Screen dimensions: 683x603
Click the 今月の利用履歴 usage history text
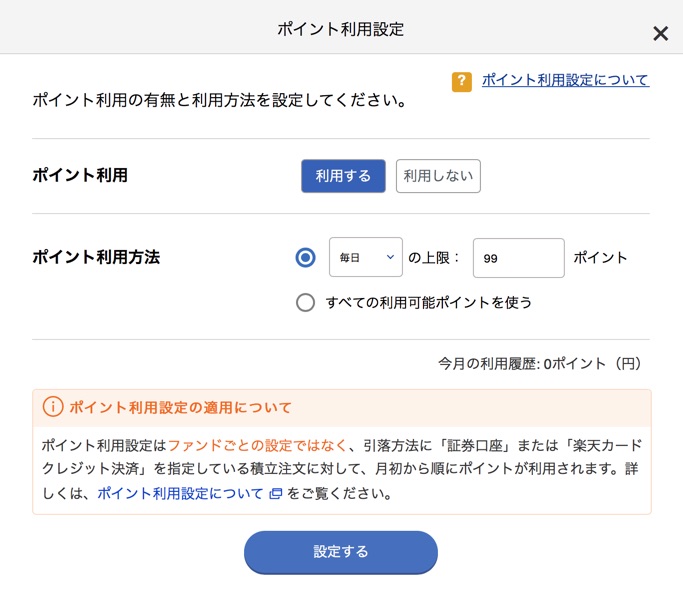click(540, 364)
